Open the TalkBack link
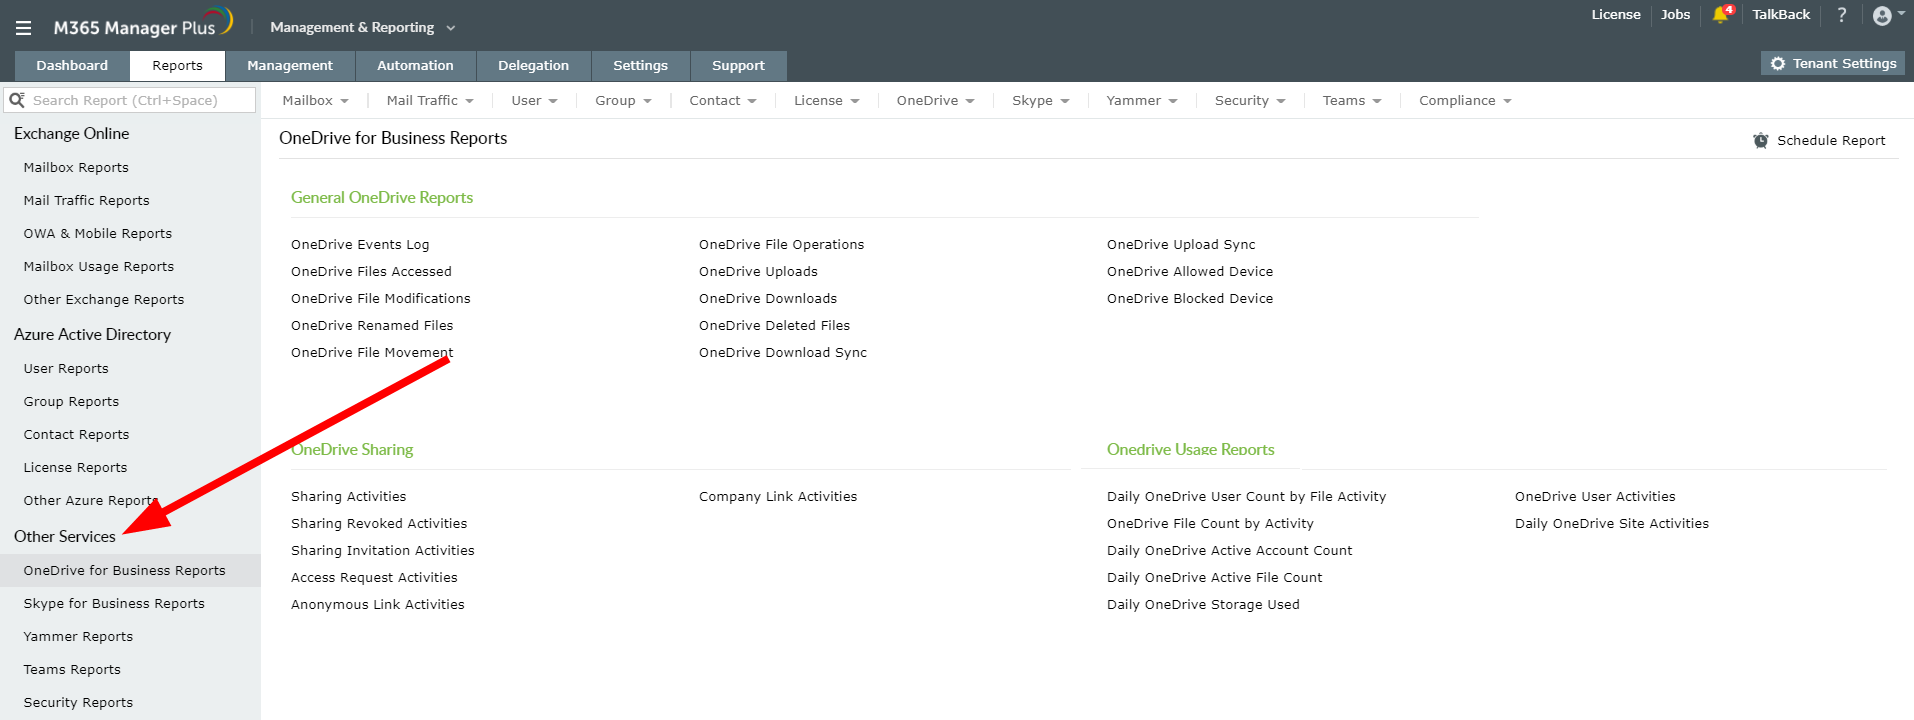Viewport: 1914px width, 720px height. coord(1781,15)
